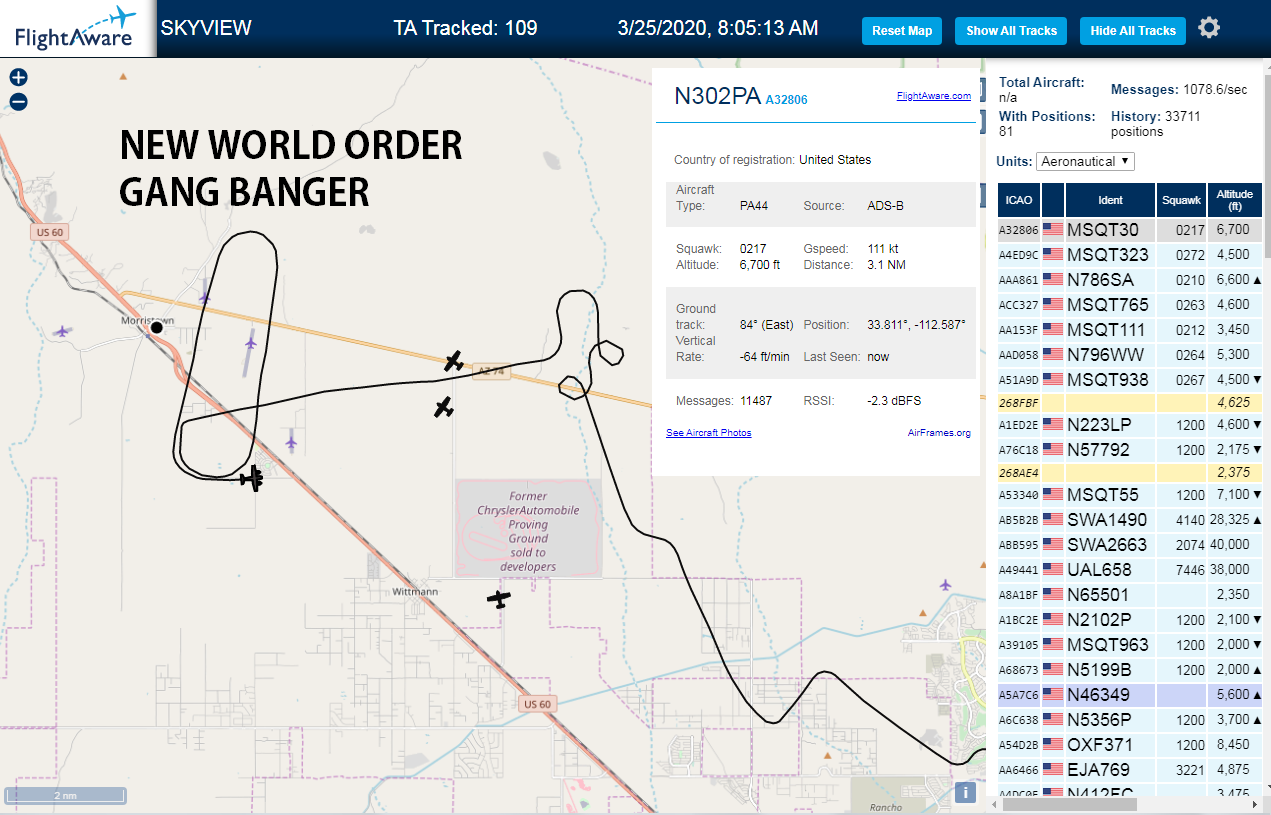Viewport: 1271px width, 815px height.
Task: Select the N786SA row
Action: point(1130,280)
